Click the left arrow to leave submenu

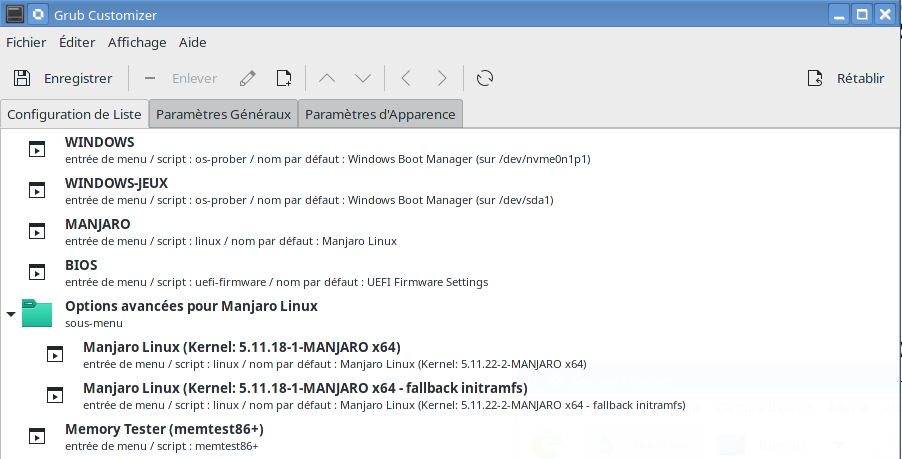(406, 78)
